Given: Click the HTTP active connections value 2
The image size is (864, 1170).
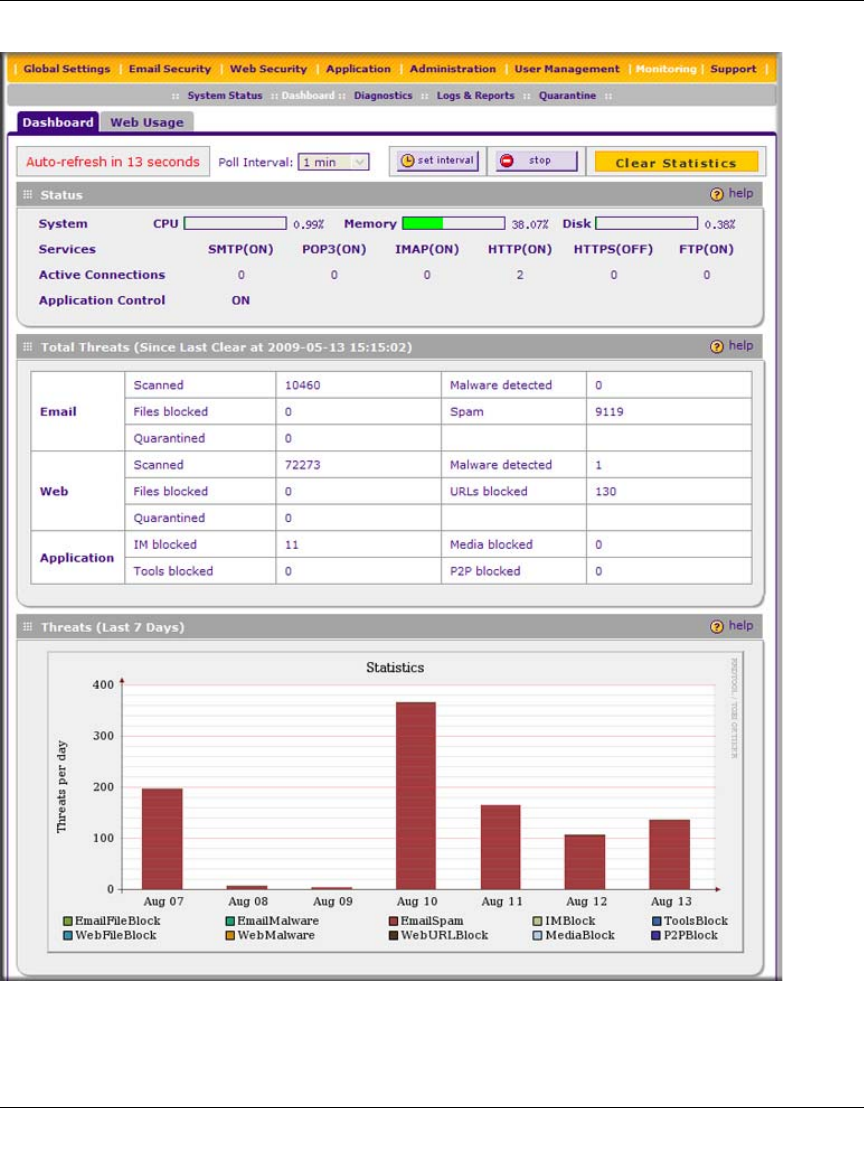Looking at the screenshot, I should (x=520, y=275).
